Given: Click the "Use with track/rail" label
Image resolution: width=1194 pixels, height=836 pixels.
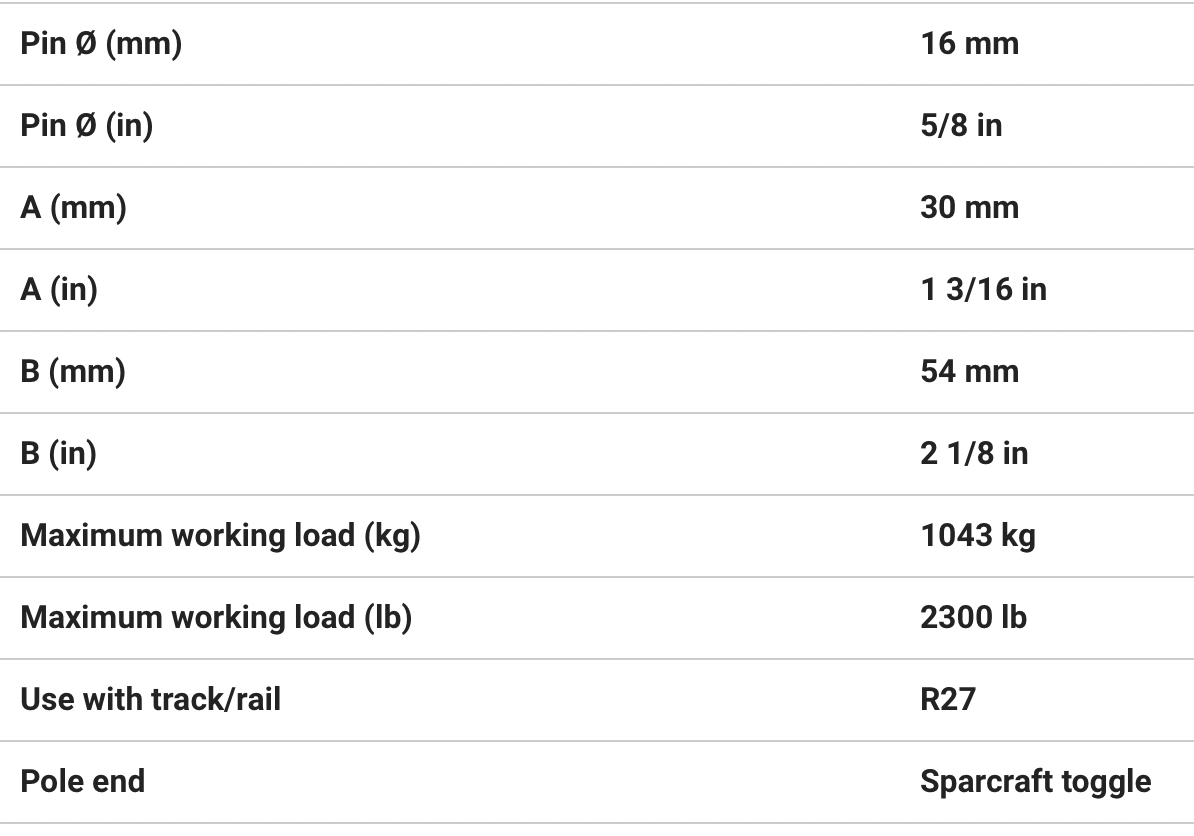Looking at the screenshot, I should [150, 700].
